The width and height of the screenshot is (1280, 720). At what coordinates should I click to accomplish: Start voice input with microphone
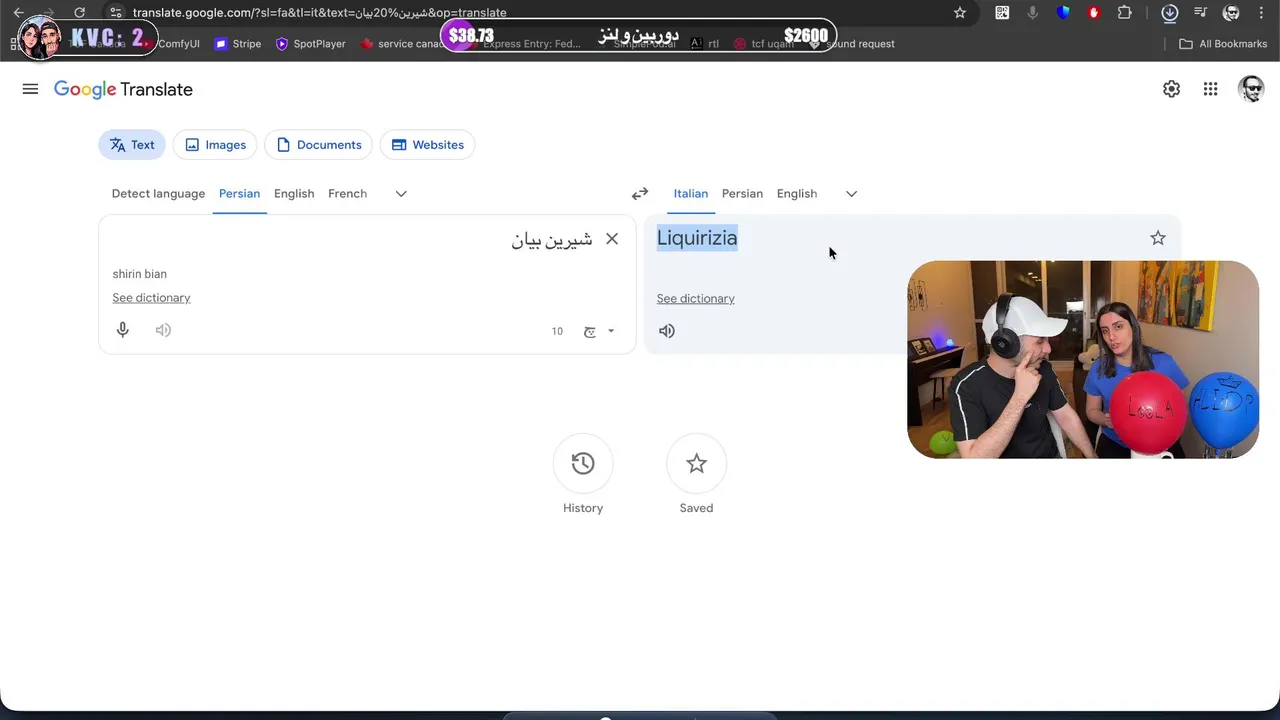point(123,330)
